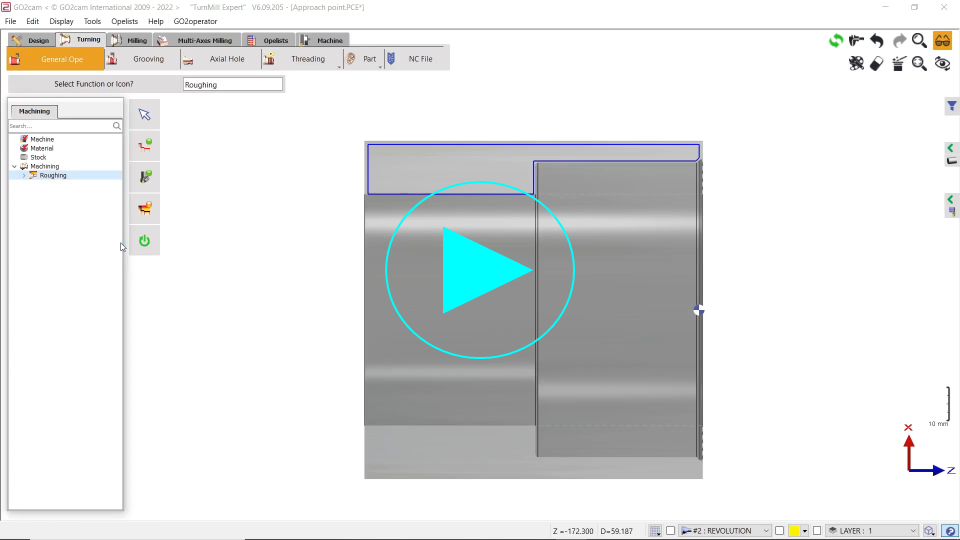Click the green power icon
This screenshot has height=540, width=960.
point(144,240)
